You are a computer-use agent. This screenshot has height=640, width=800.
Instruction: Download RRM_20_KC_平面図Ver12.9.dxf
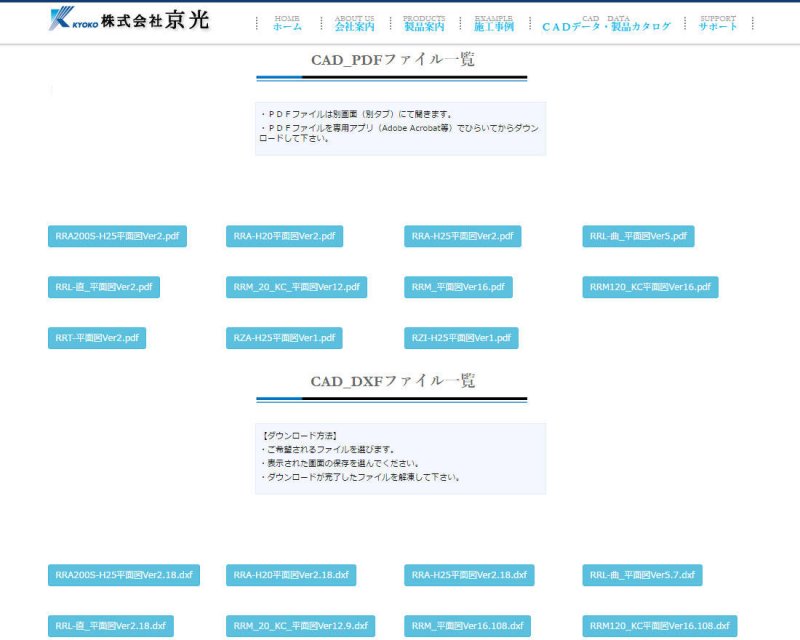click(301, 626)
